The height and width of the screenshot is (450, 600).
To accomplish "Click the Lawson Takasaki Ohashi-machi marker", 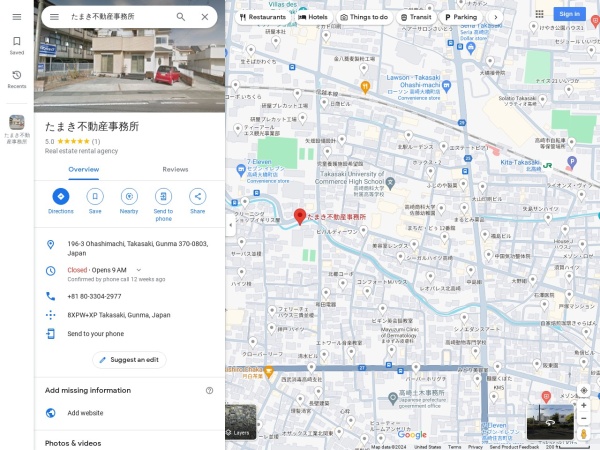I will tap(446, 86).
